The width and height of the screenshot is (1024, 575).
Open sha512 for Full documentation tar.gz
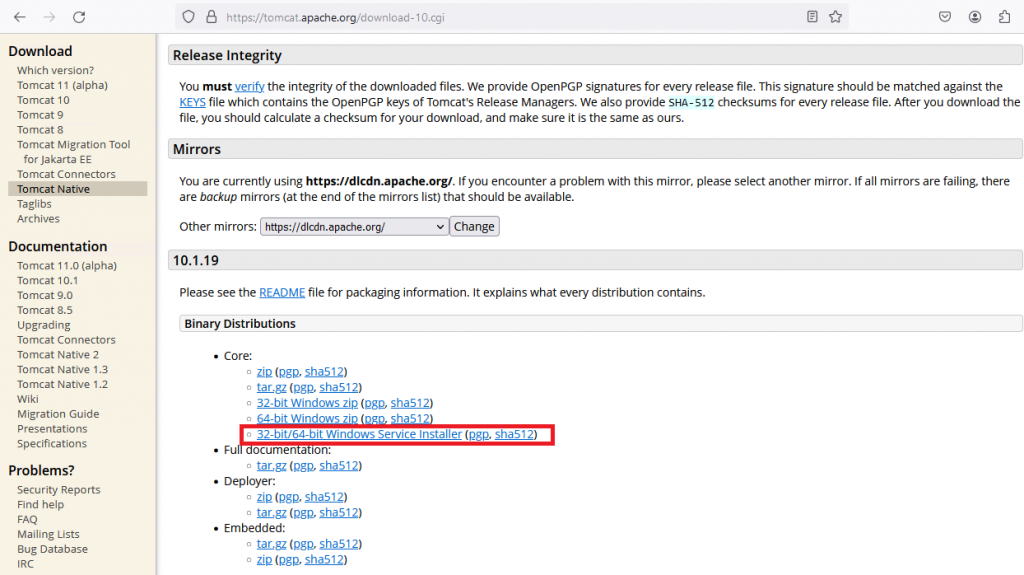pyautogui.click(x=338, y=466)
